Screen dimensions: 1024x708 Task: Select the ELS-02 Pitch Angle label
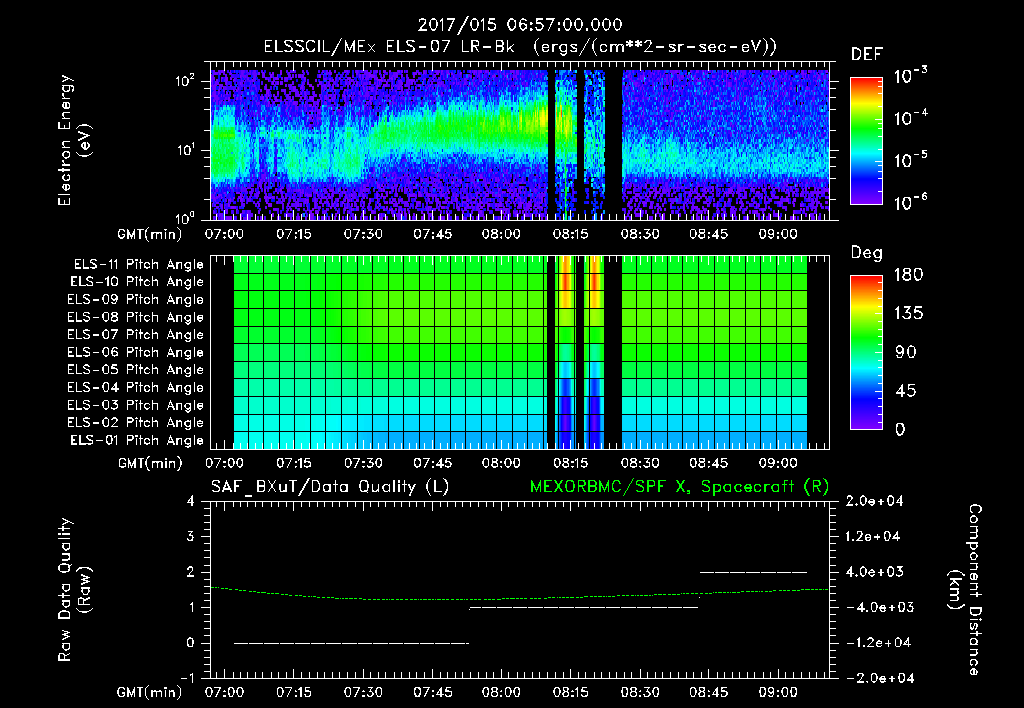tap(135, 423)
